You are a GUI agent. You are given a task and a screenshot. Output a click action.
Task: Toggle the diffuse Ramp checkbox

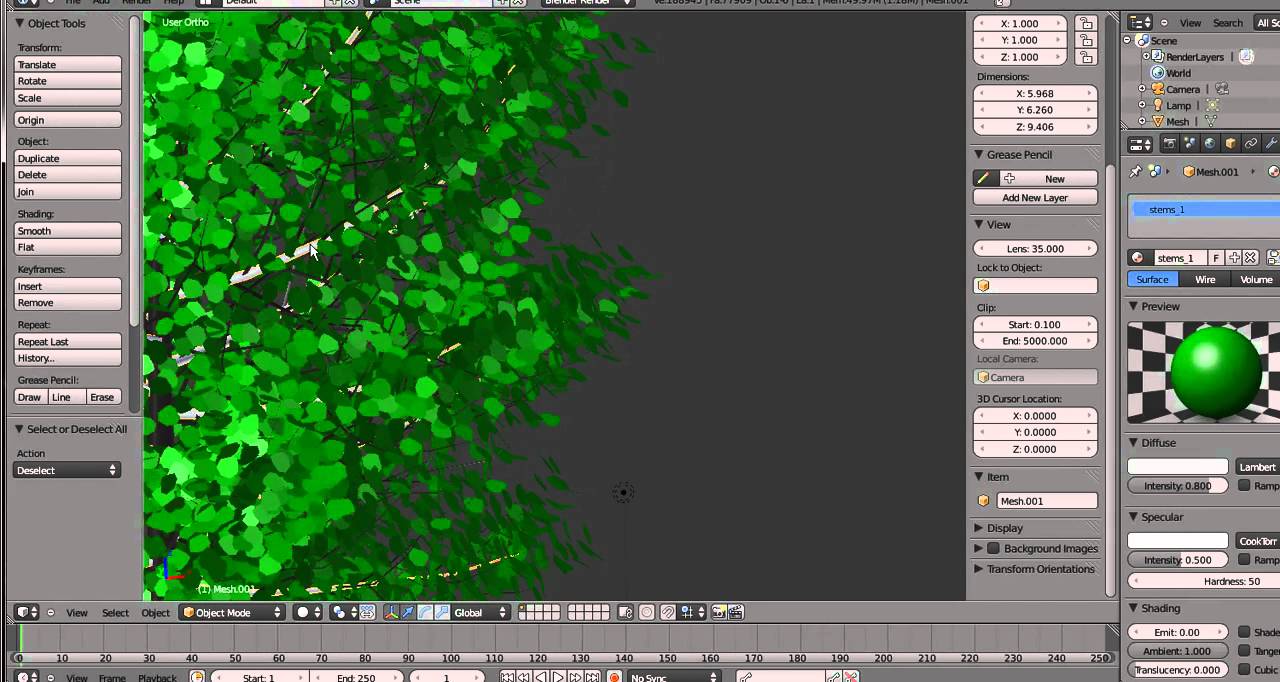(x=1244, y=485)
